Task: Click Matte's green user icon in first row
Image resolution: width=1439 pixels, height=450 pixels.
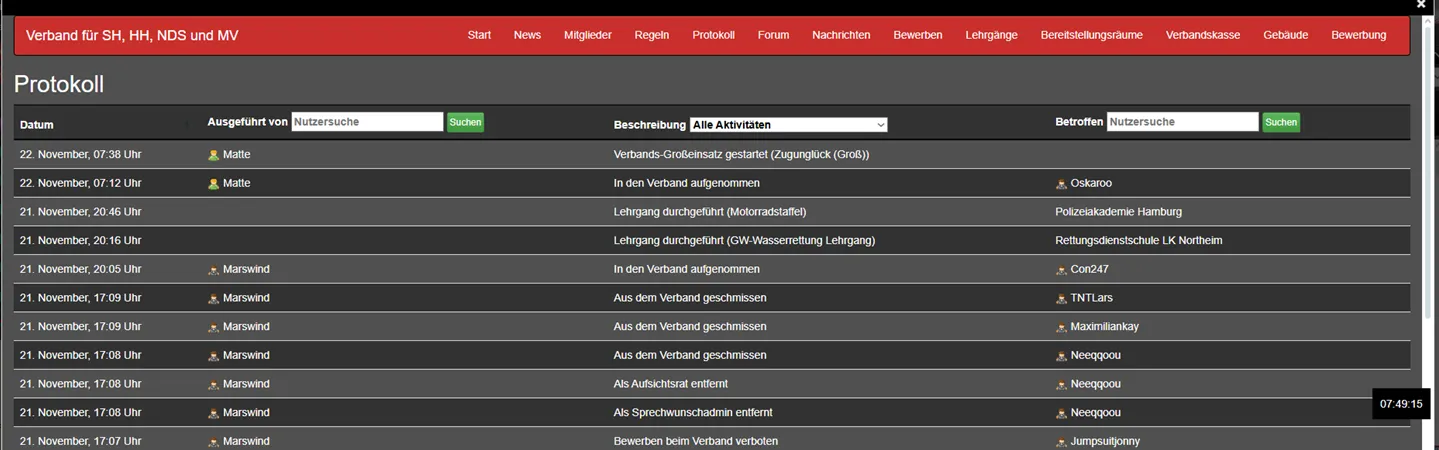Action: pos(213,155)
